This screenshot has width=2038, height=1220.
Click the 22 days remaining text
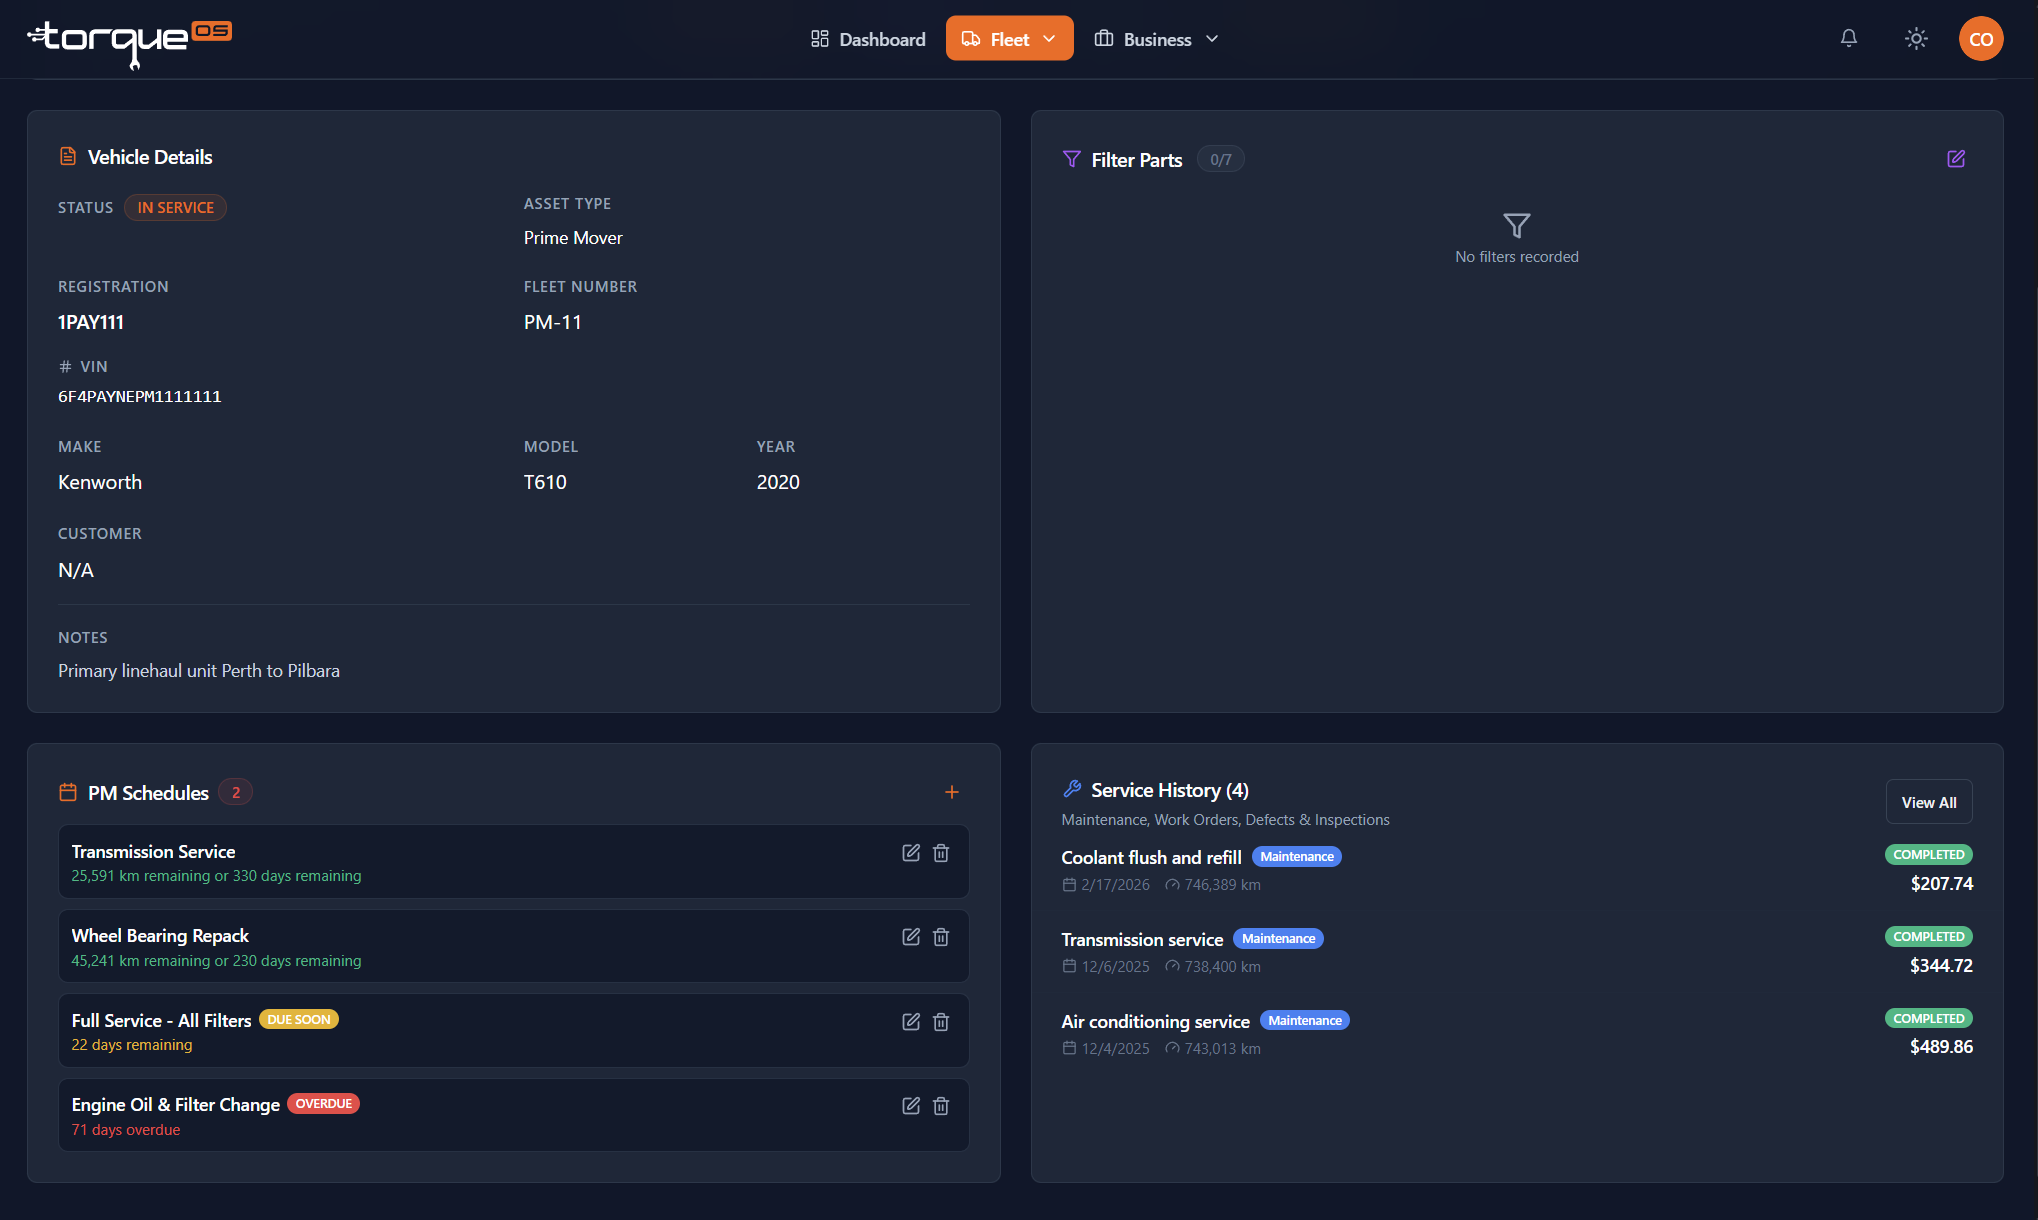point(132,1044)
